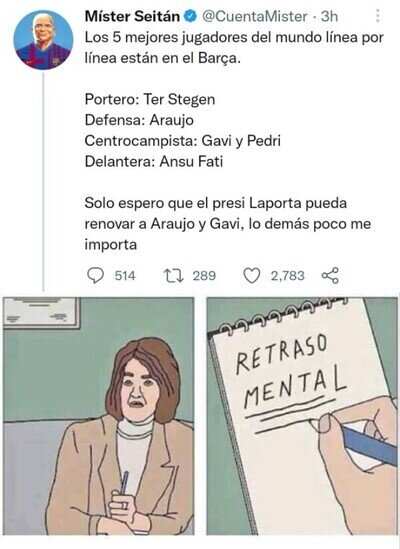Viewport: 400px width, 549px height.
Task: Click the tweet's opening line about Barça
Action: coord(234,48)
